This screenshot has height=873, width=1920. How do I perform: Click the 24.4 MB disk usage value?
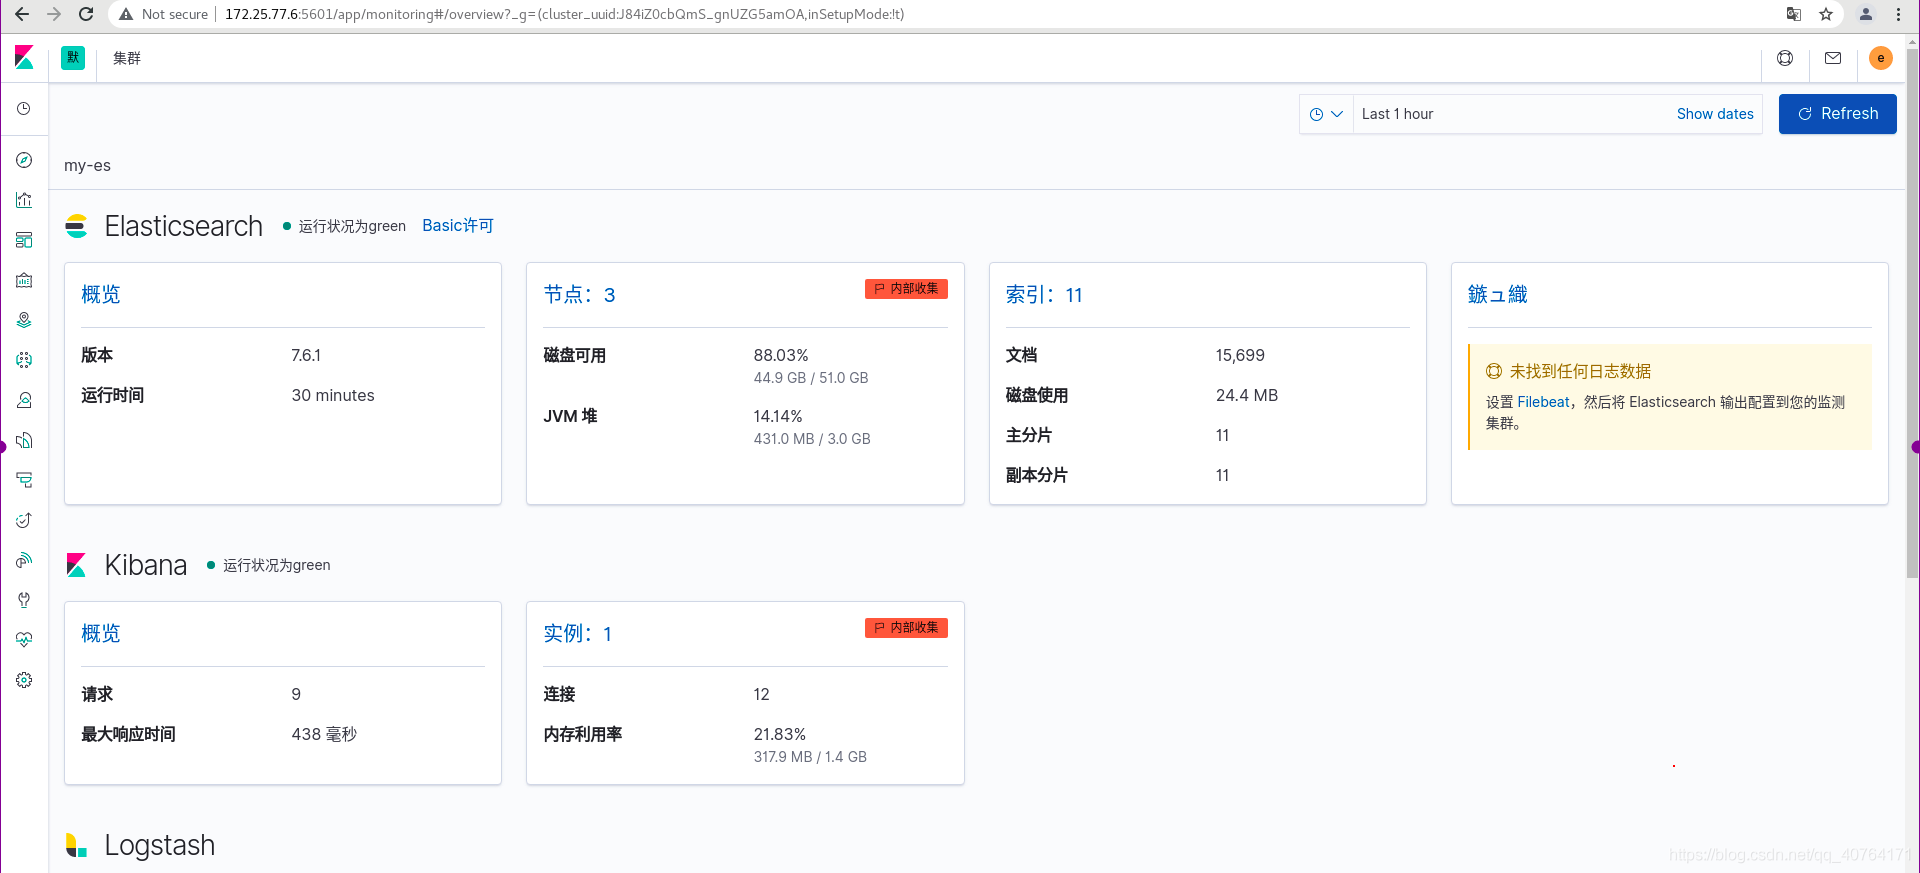coord(1247,395)
